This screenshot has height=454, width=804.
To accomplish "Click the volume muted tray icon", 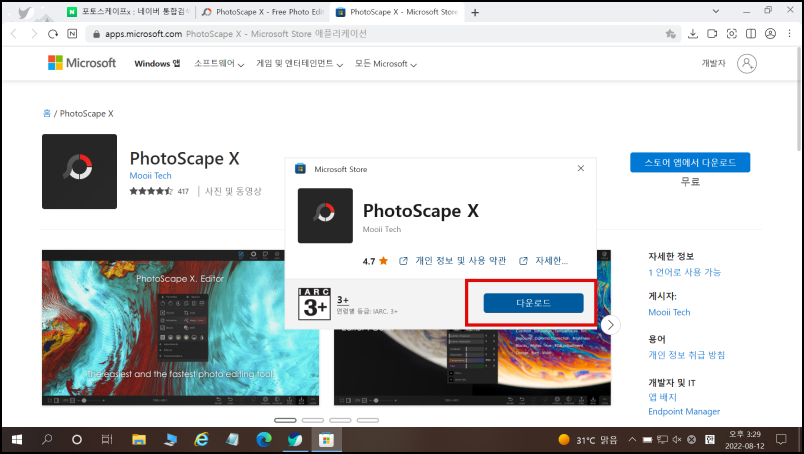I will (x=677, y=440).
